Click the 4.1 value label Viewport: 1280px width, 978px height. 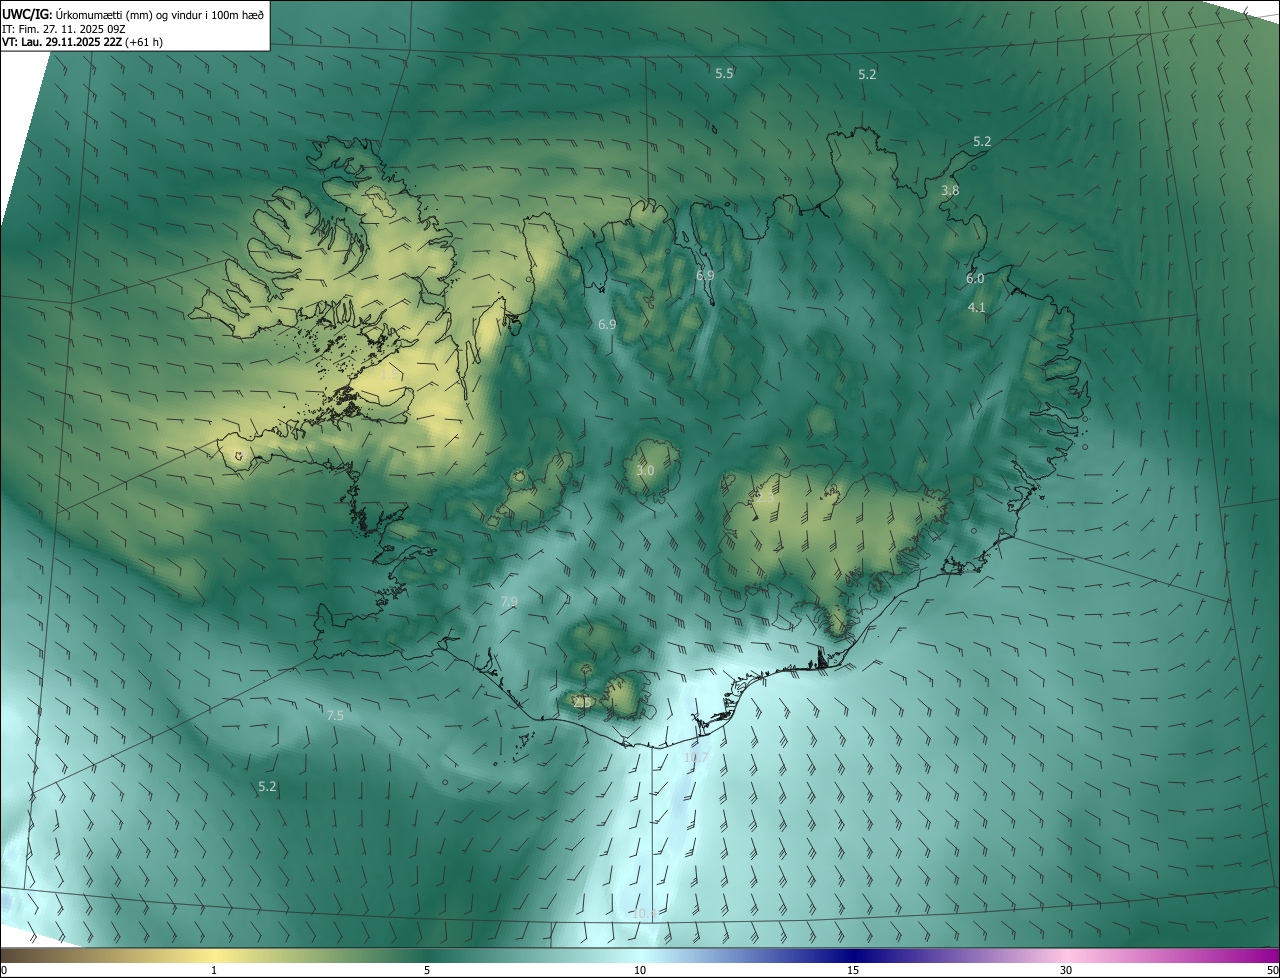tap(977, 308)
